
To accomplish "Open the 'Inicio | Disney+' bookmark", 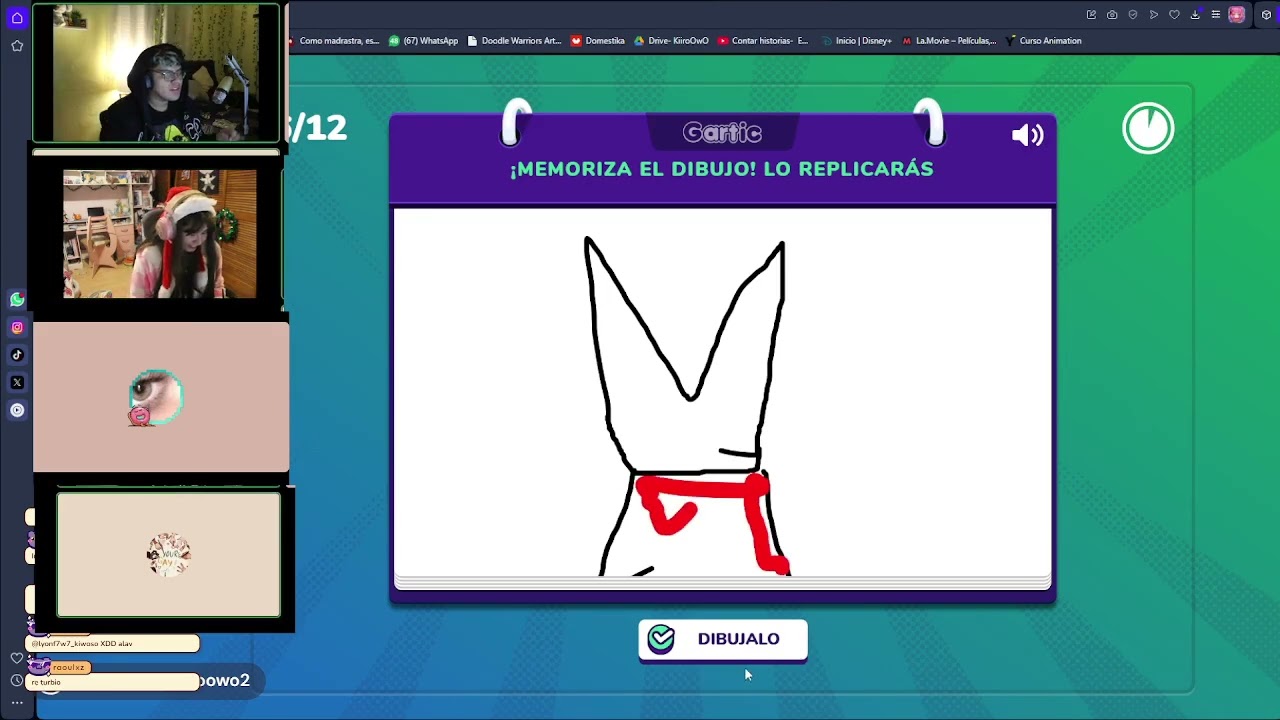I will click(857, 41).
